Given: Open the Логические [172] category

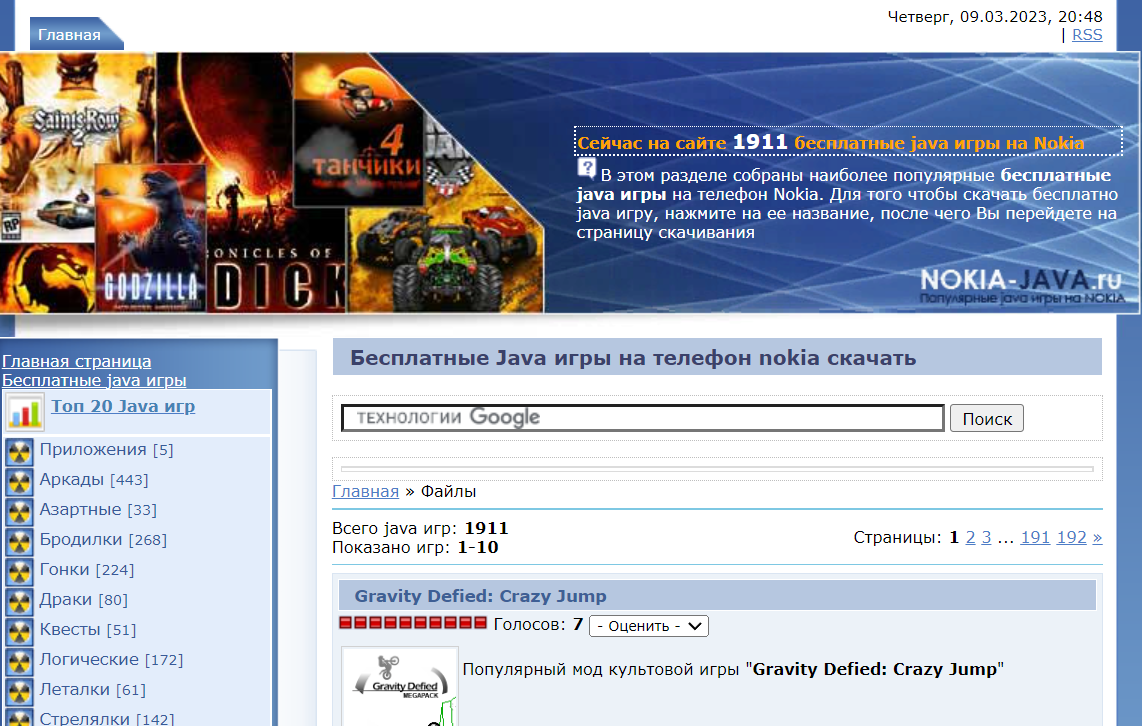Looking at the screenshot, I should click(x=111, y=658).
